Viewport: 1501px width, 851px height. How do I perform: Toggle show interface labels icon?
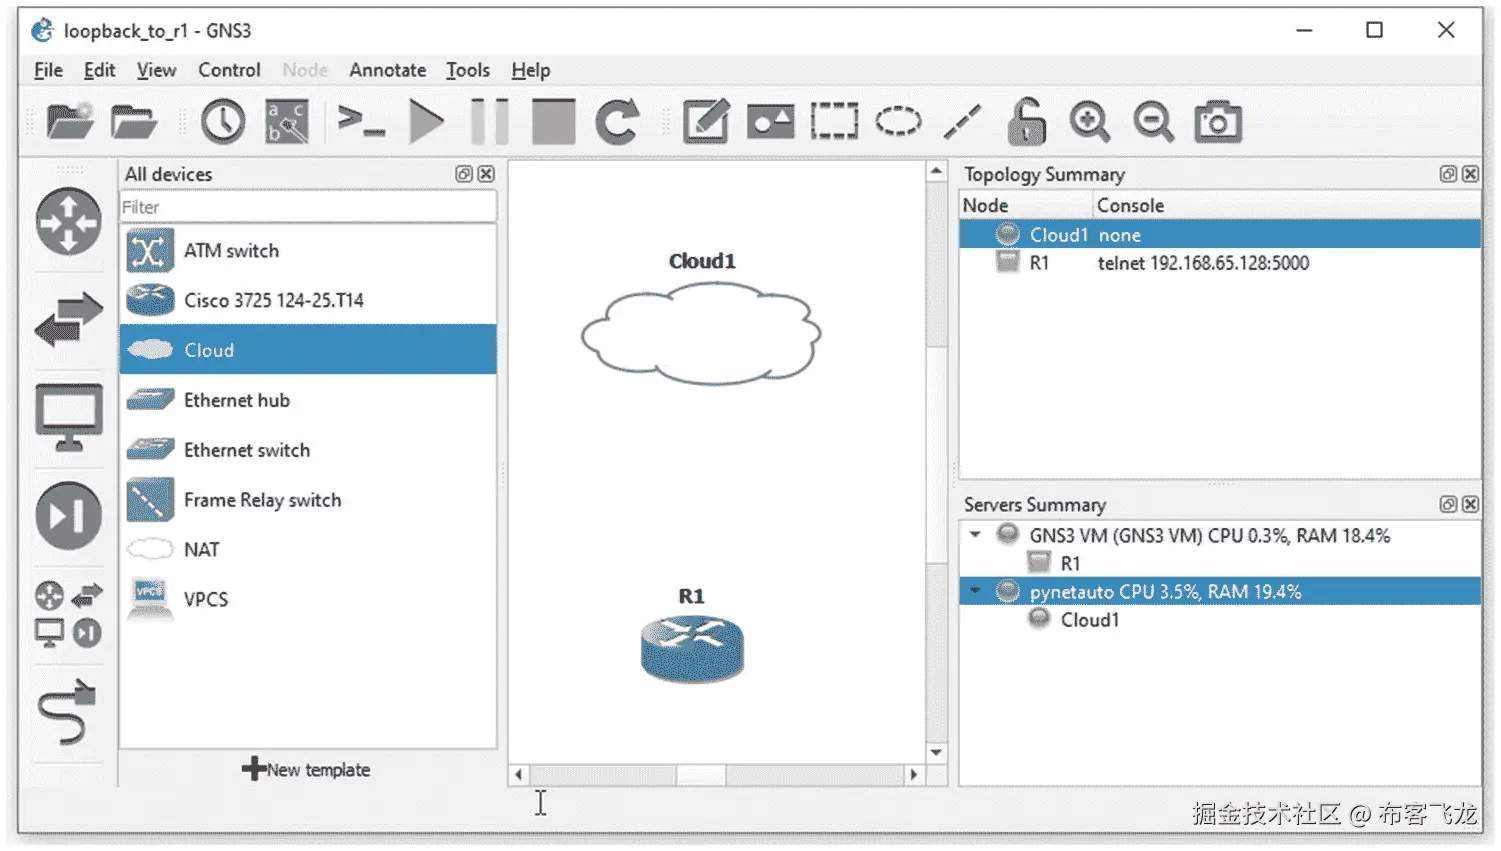tap(287, 122)
